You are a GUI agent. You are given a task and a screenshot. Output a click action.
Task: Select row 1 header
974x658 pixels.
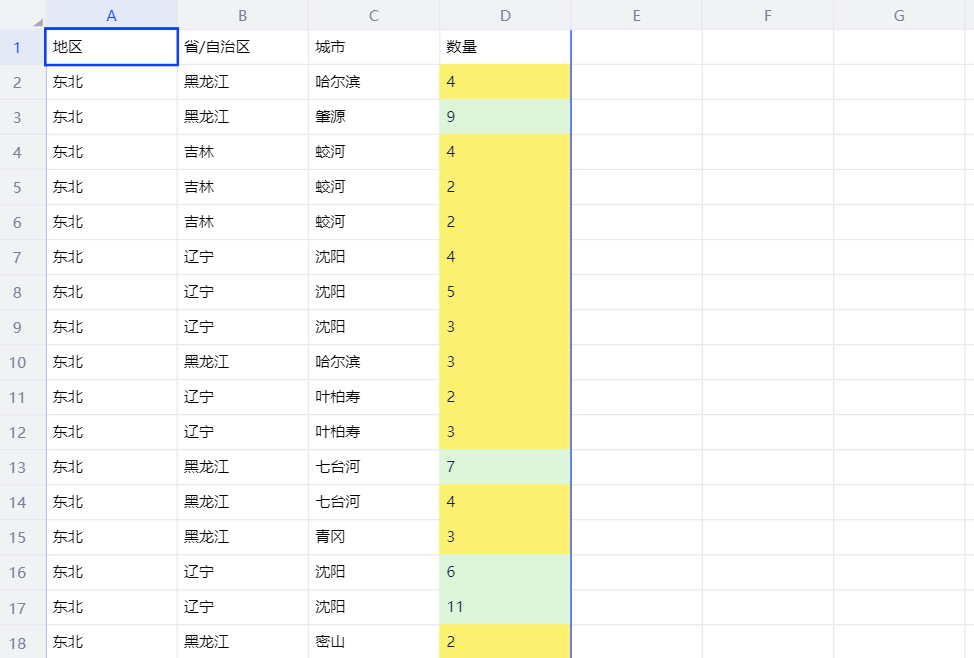click(x=17, y=47)
